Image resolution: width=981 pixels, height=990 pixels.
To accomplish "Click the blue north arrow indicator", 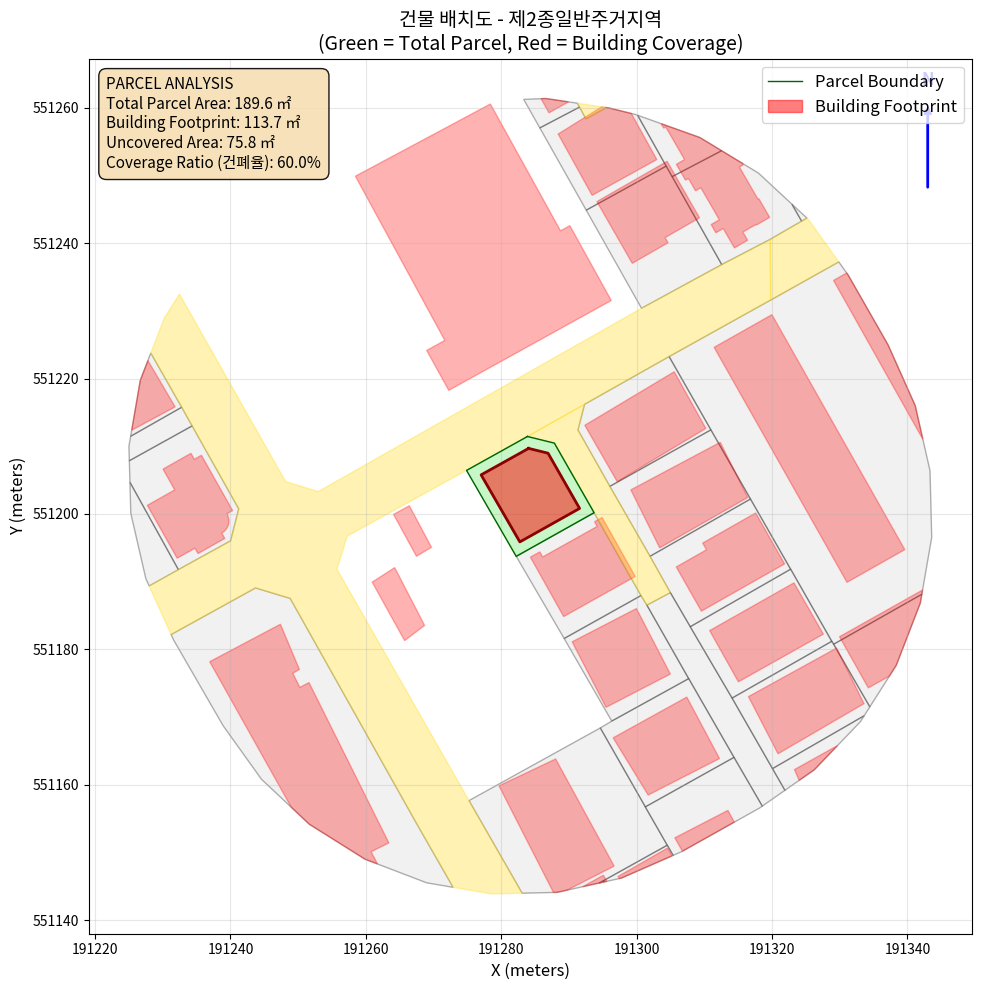I will coord(927,140).
